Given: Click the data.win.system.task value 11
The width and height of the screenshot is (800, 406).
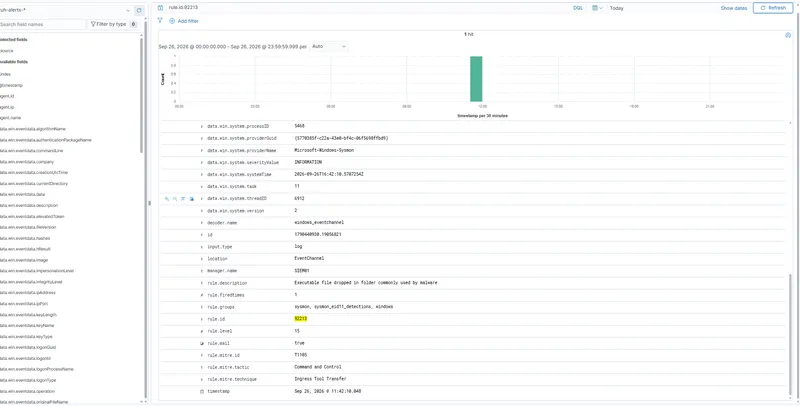Looking at the screenshot, I should [x=297, y=186].
